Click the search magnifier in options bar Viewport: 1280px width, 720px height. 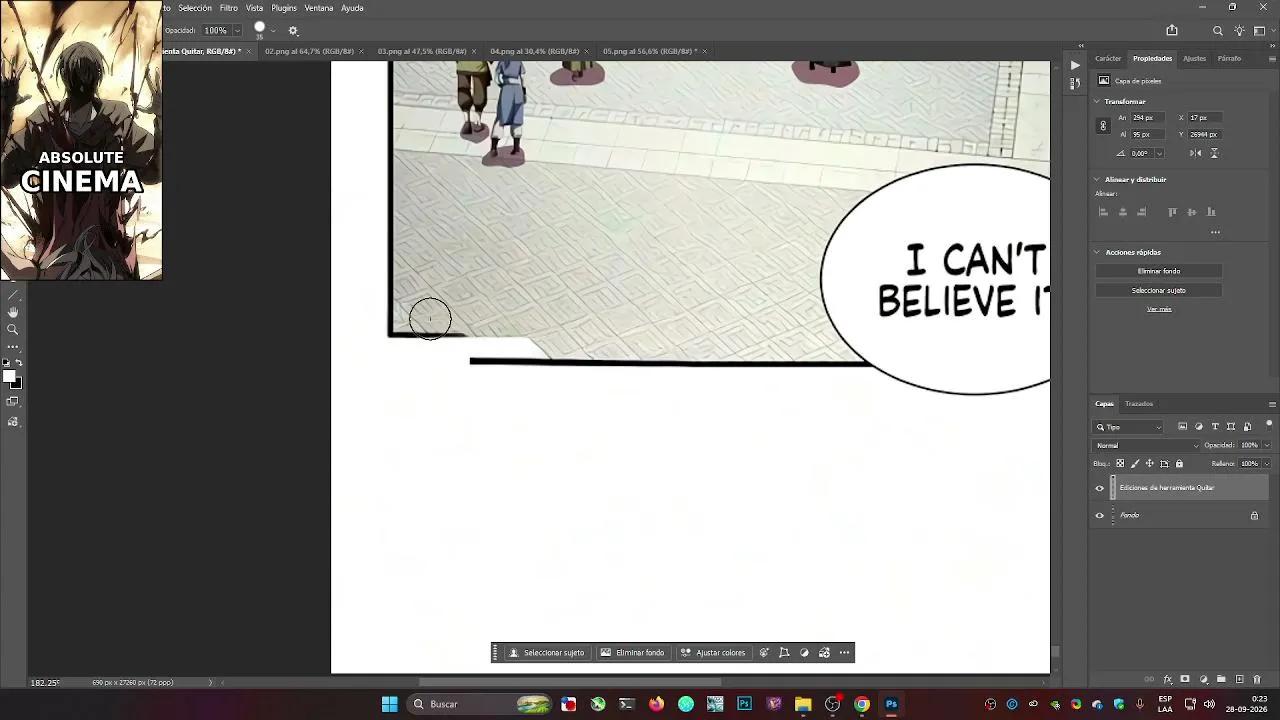tap(1218, 31)
